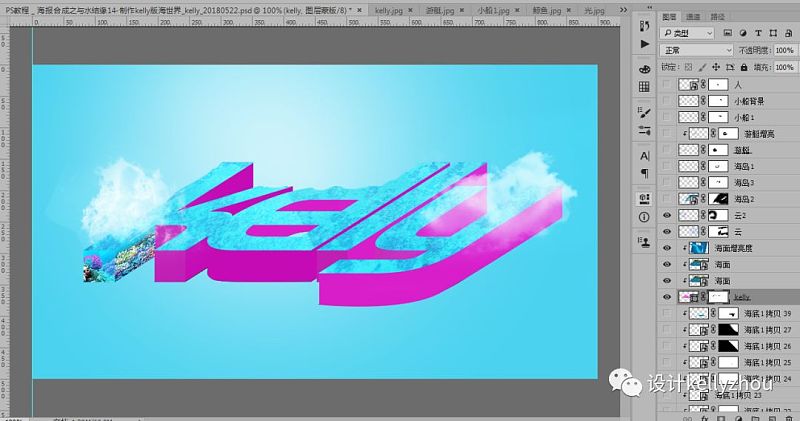This screenshot has height=421, width=800.
Task: Open the Paragraph panel icon
Action: pos(644,174)
